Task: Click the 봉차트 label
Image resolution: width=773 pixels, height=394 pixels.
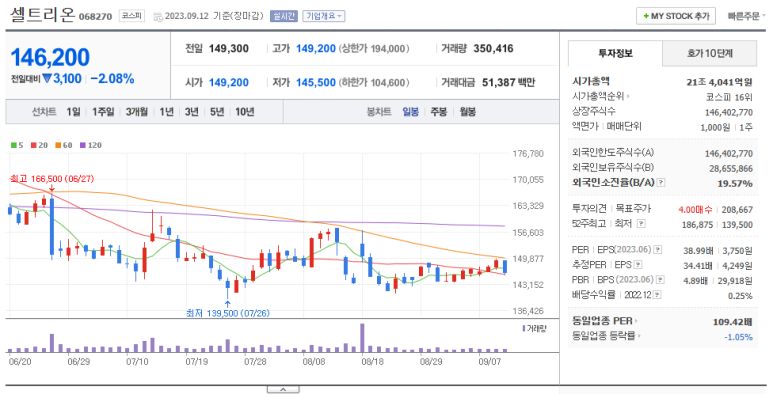Action: 379,112
